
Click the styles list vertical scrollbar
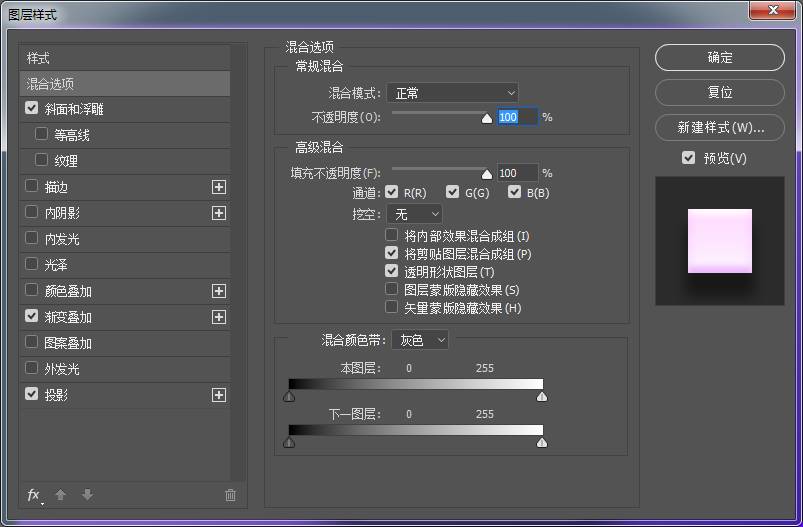point(238,263)
